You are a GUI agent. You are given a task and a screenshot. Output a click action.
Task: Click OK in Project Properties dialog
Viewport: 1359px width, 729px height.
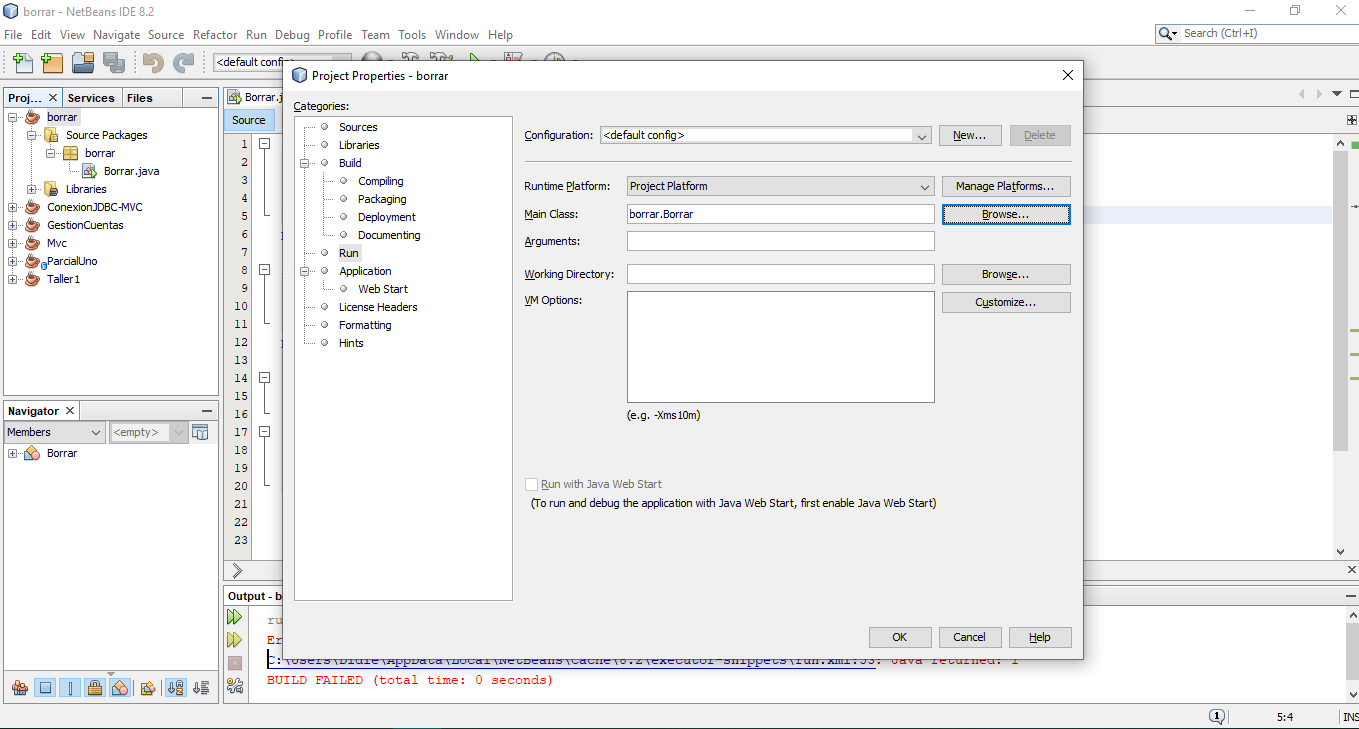[900, 637]
